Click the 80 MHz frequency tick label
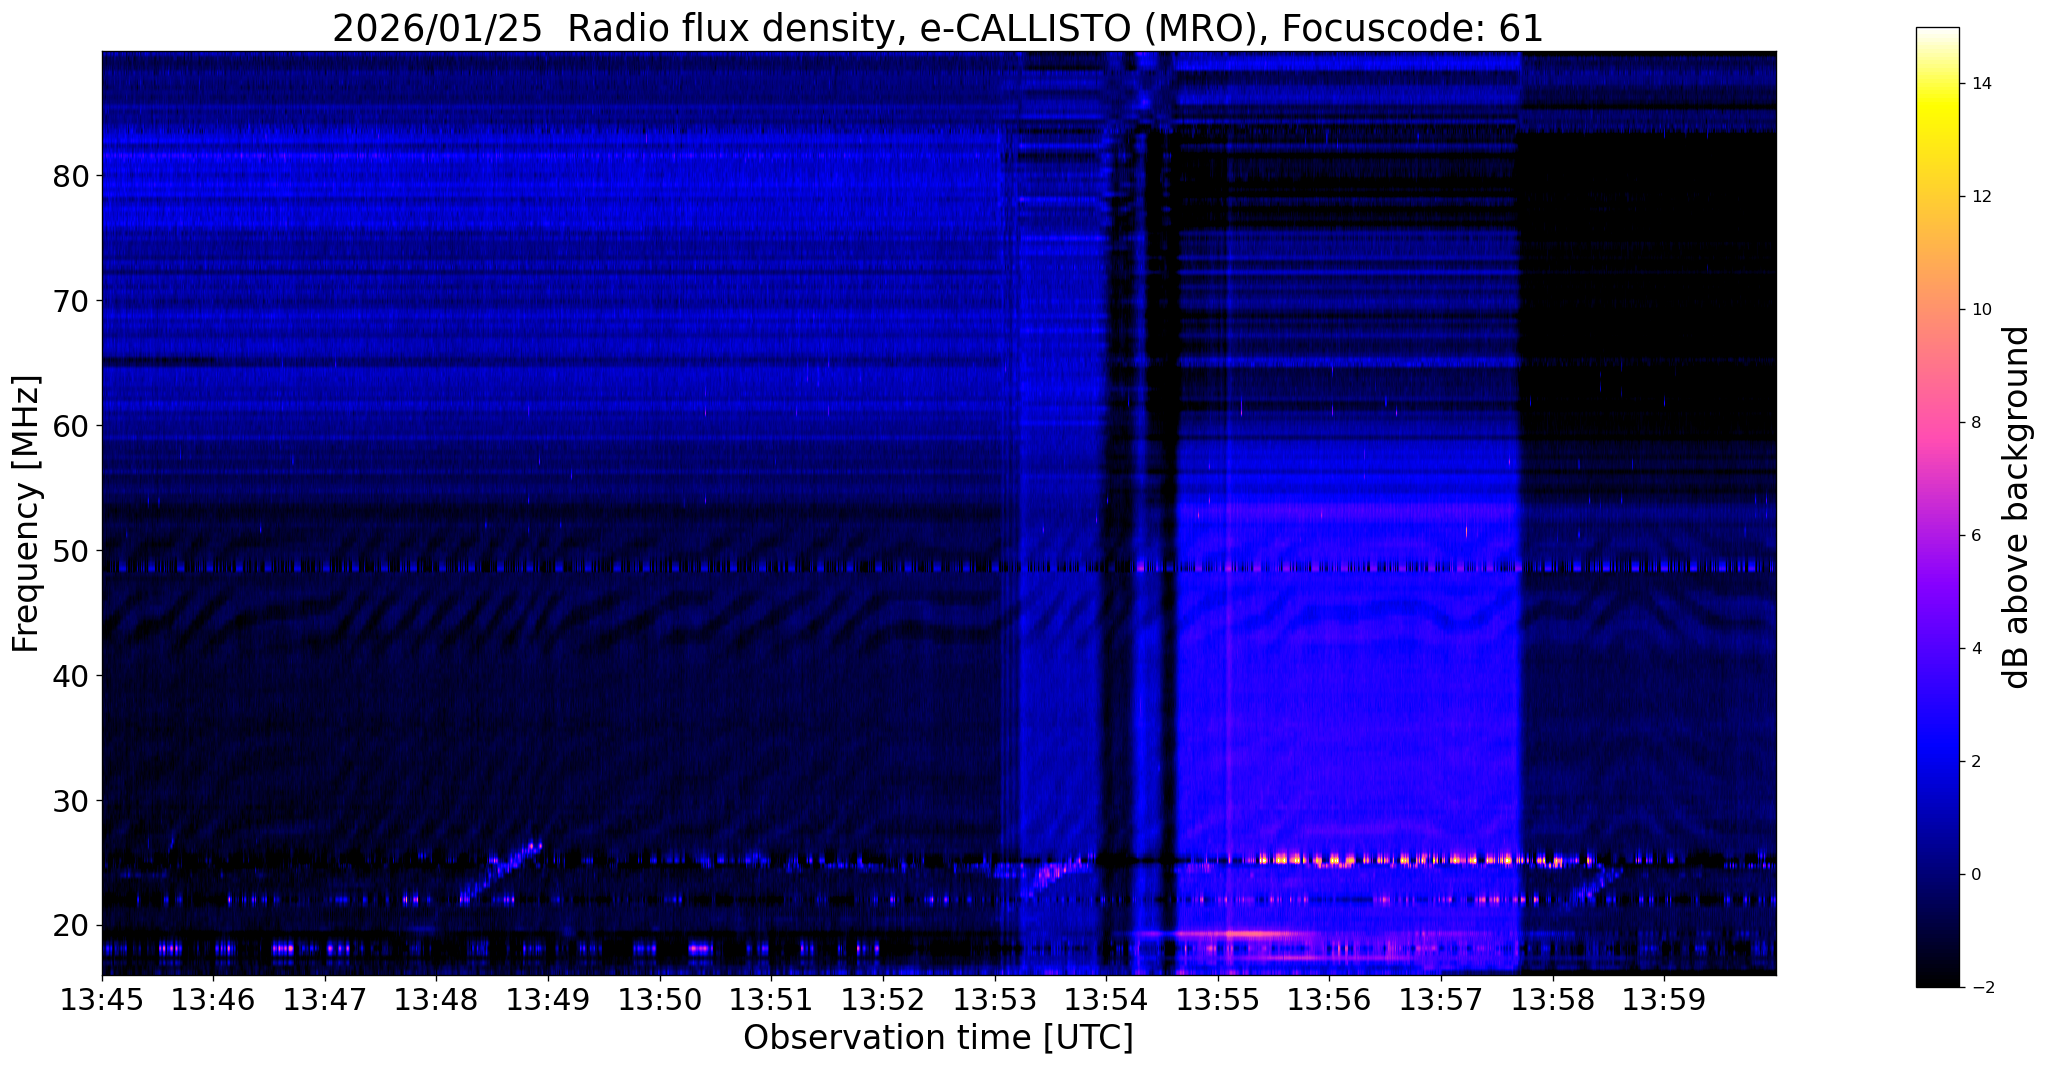 pyautogui.click(x=70, y=176)
